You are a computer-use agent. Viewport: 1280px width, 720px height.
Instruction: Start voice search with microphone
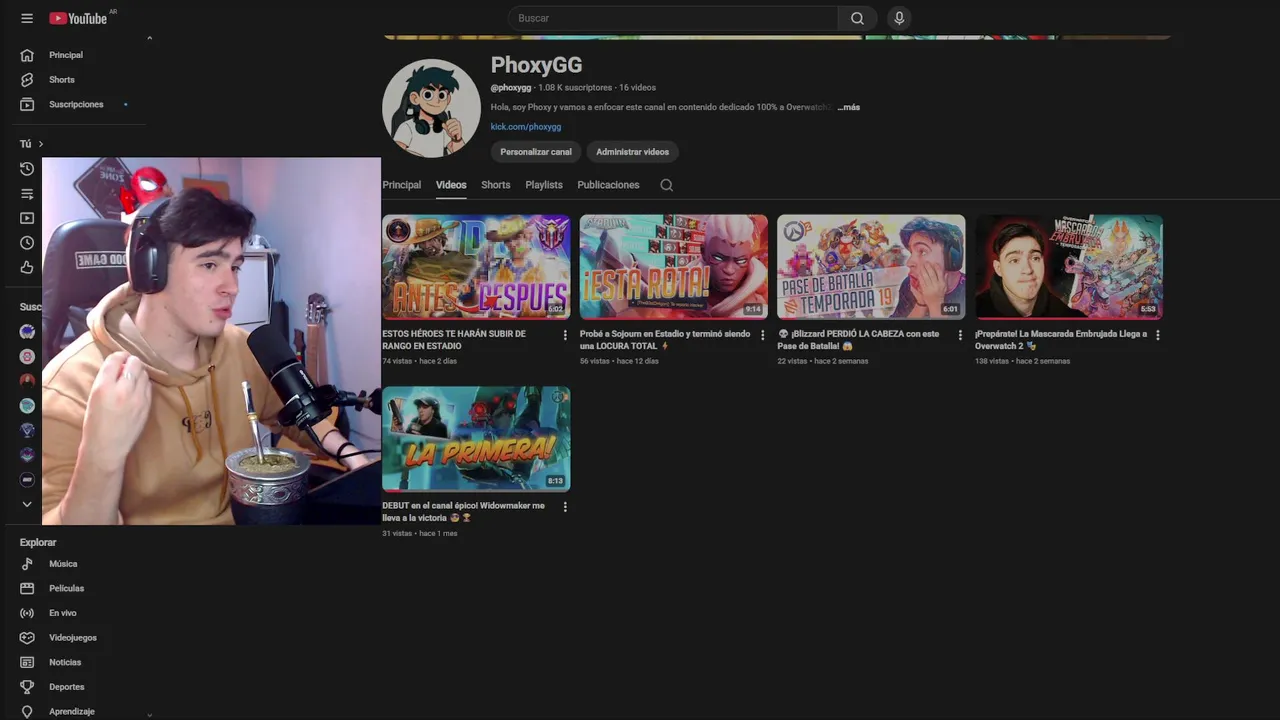point(899,18)
